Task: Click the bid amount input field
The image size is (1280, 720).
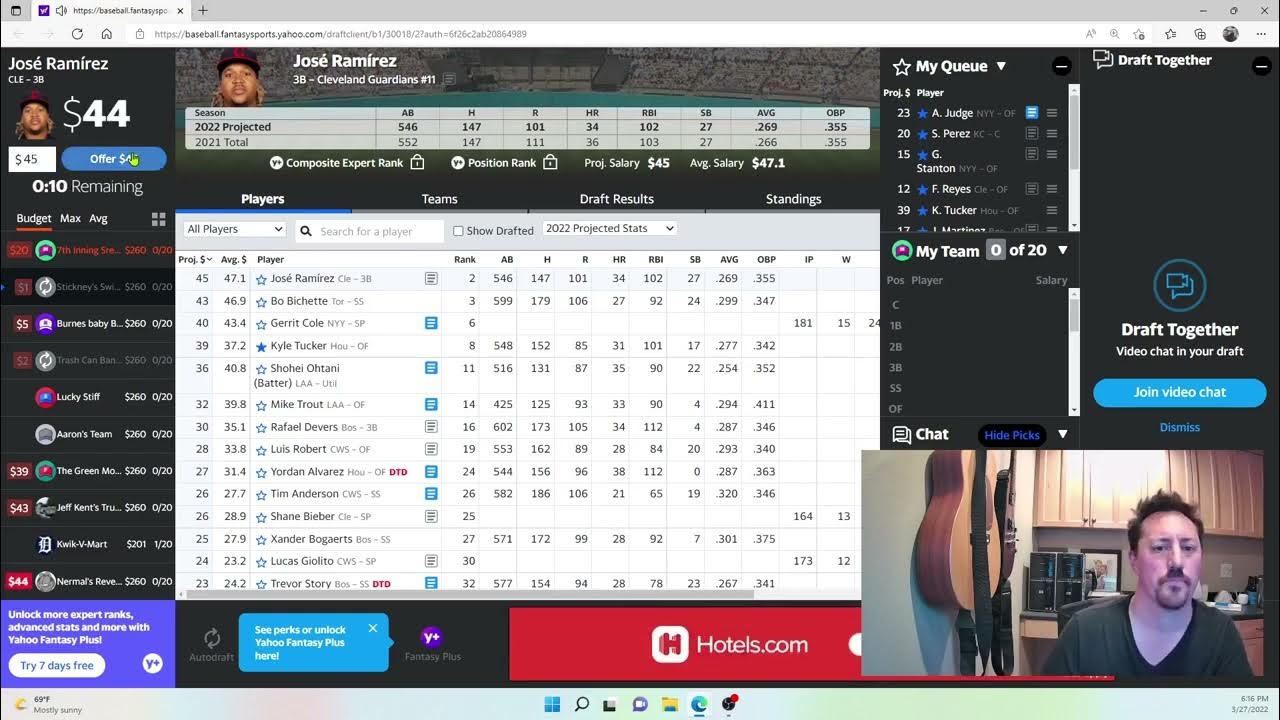Action: [32, 159]
